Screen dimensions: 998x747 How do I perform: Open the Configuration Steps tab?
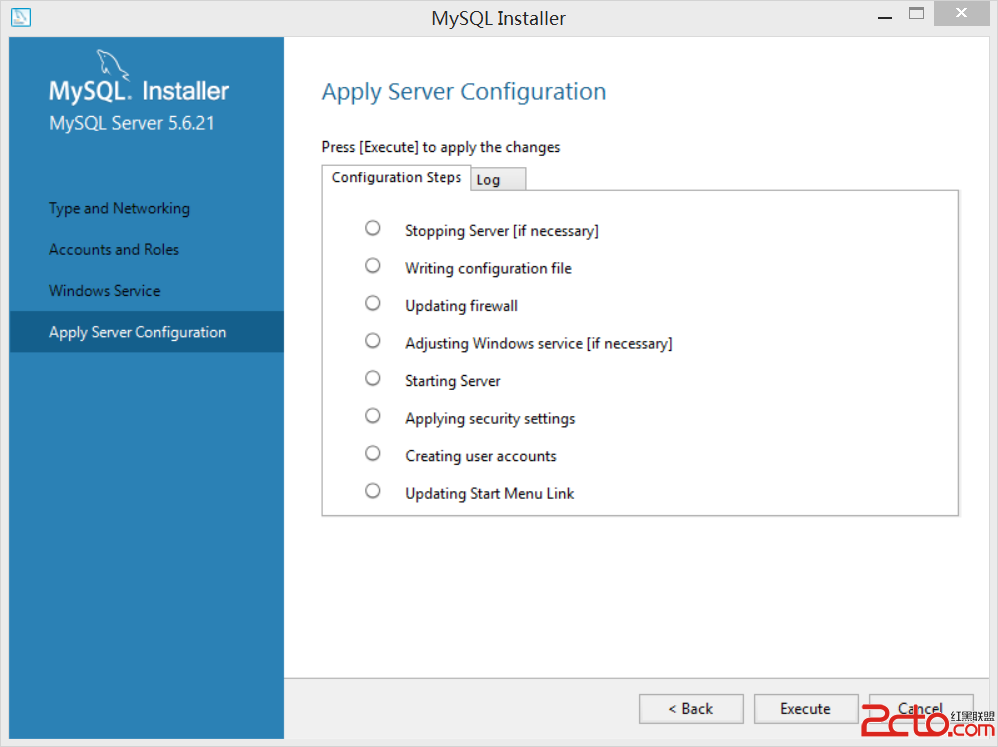[x=396, y=178]
